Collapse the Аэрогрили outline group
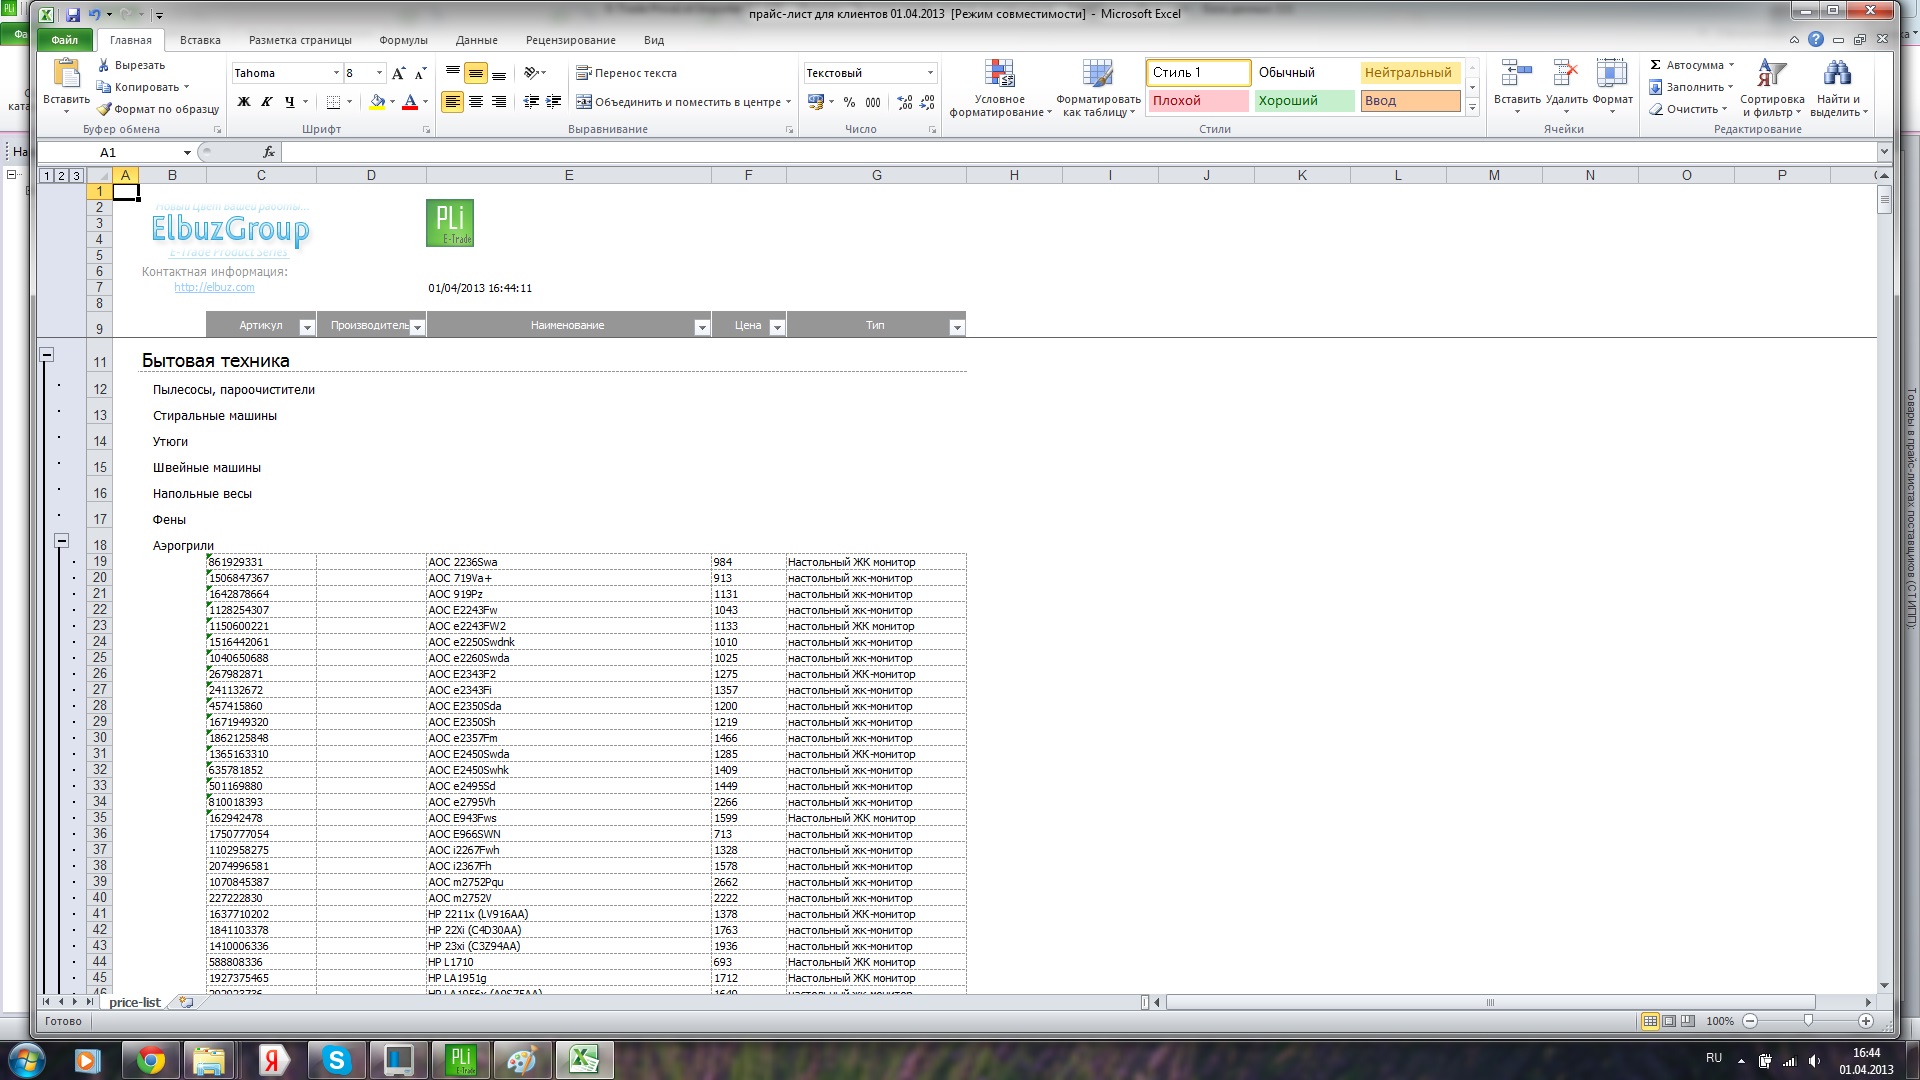This screenshot has height=1080, width=1920. click(x=61, y=541)
